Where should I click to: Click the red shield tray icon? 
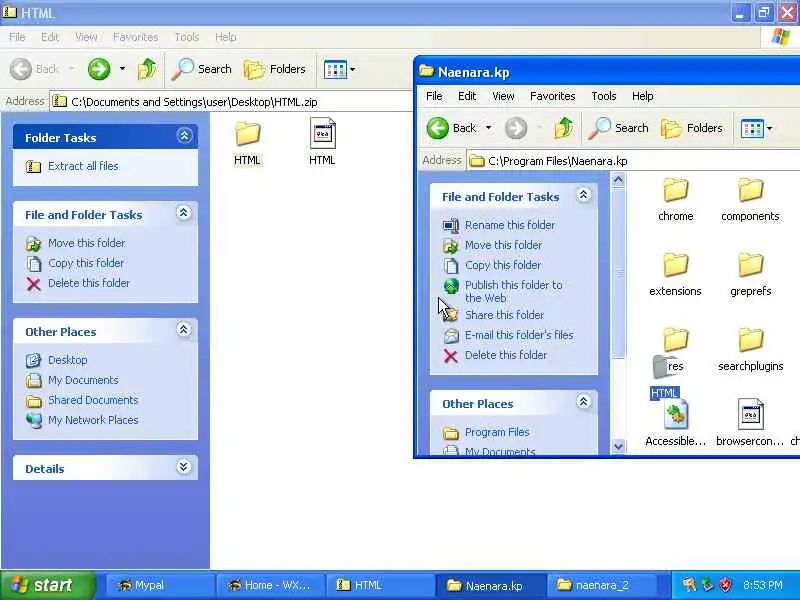tap(725, 585)
